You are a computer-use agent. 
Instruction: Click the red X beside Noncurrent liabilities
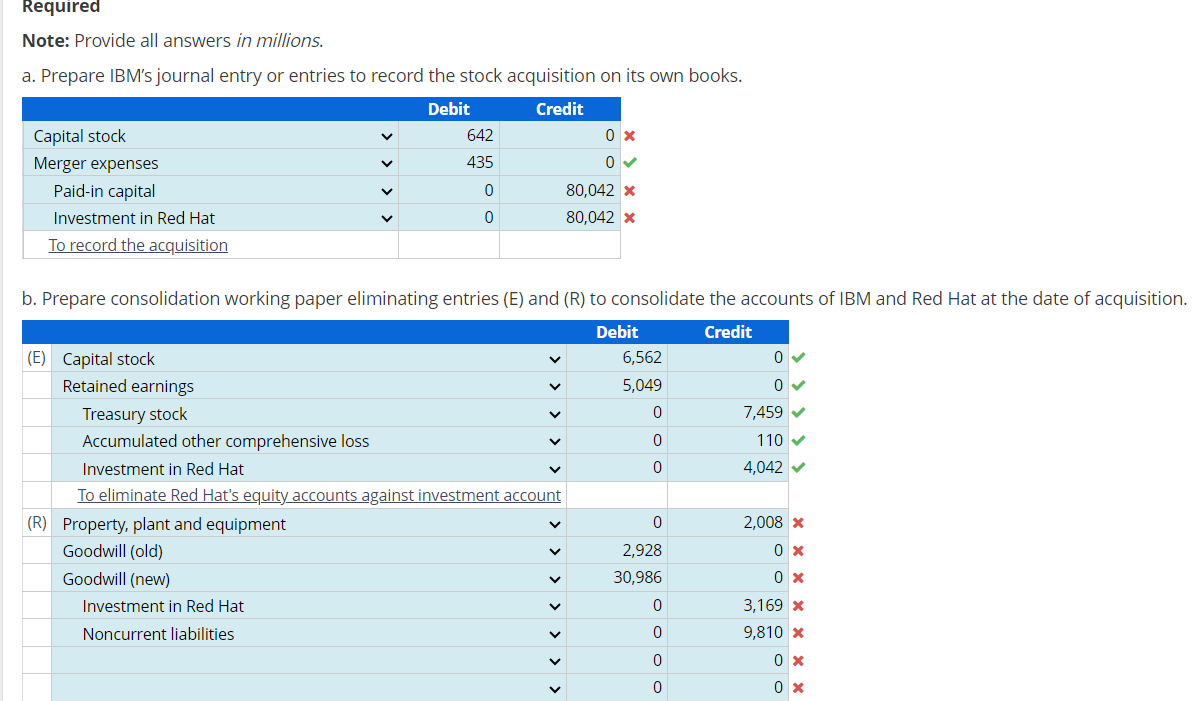[799, 633]
